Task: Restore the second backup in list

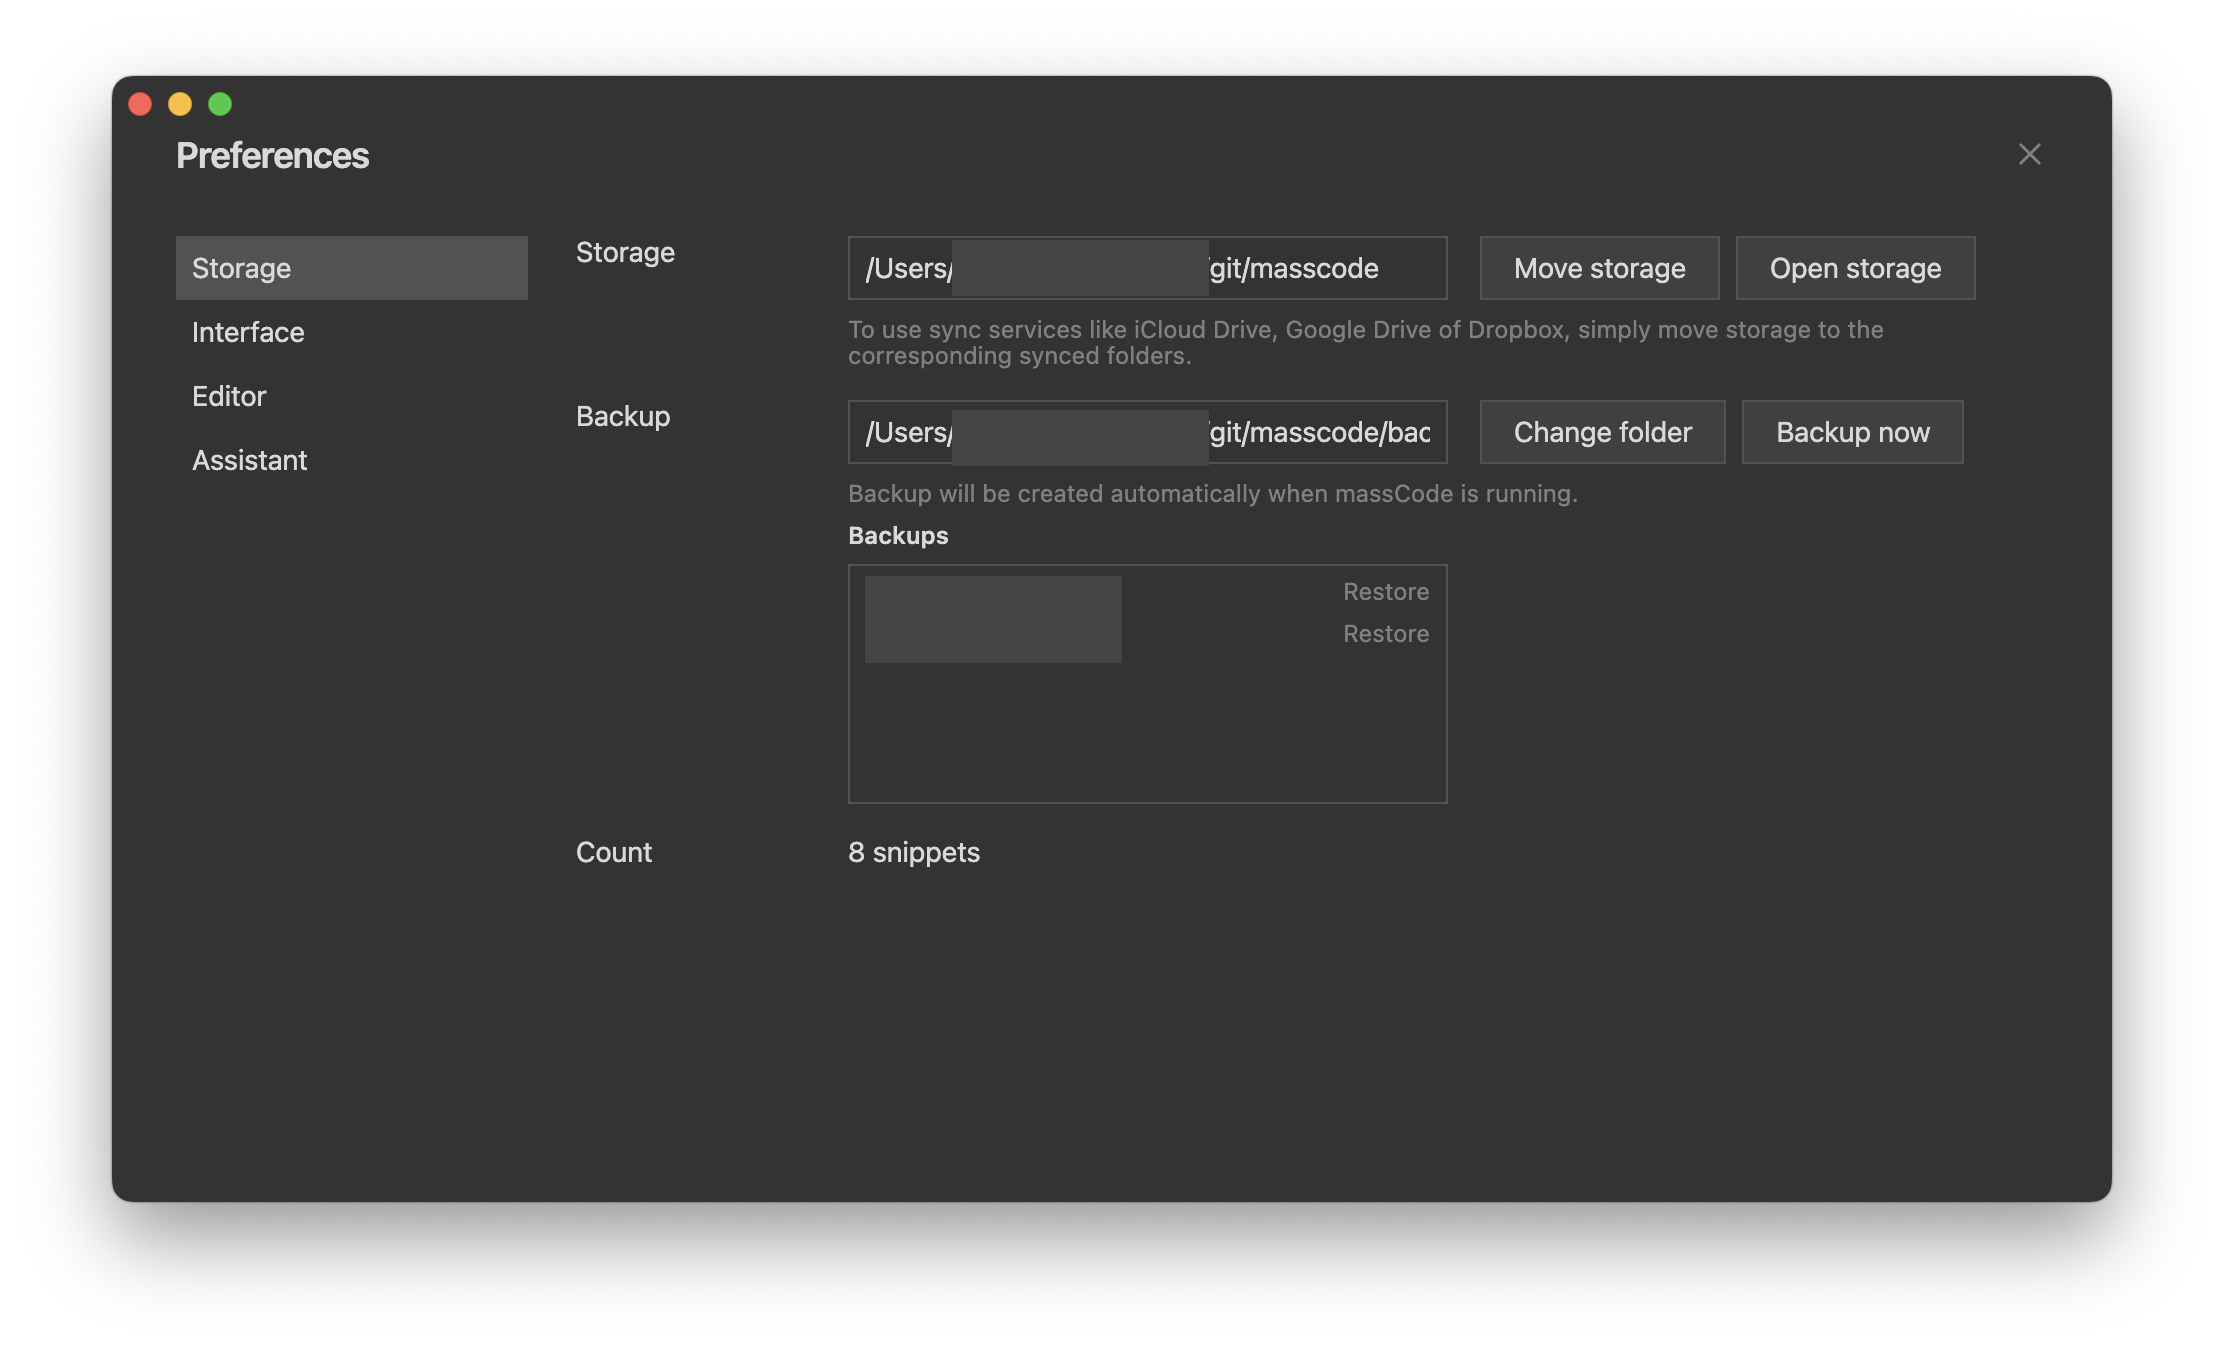Action: coord(1385,634)
